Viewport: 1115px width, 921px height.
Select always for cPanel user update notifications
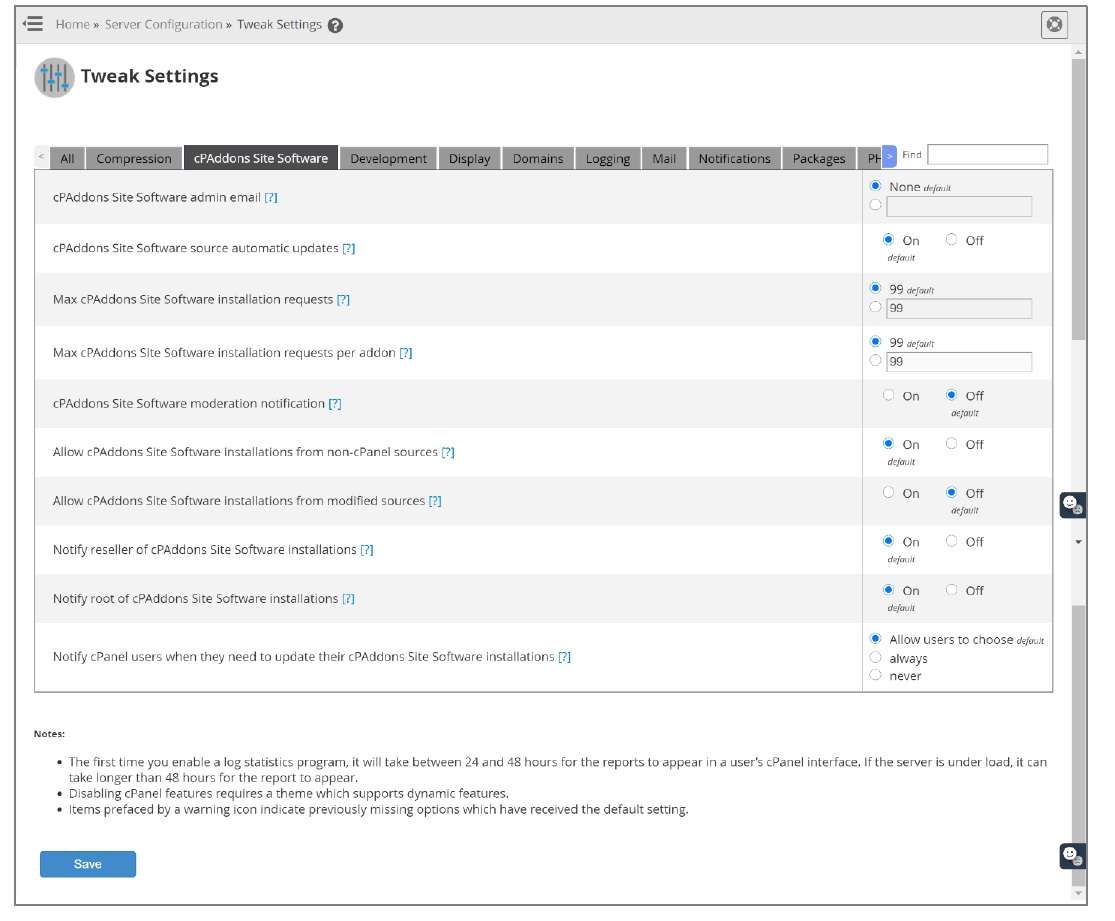875,657
